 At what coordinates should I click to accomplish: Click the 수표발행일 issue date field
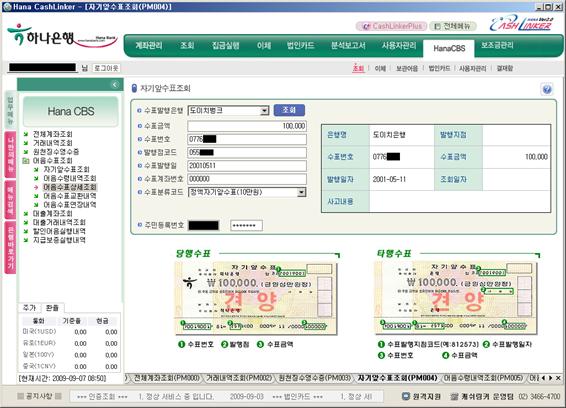[x=247, y=166]
